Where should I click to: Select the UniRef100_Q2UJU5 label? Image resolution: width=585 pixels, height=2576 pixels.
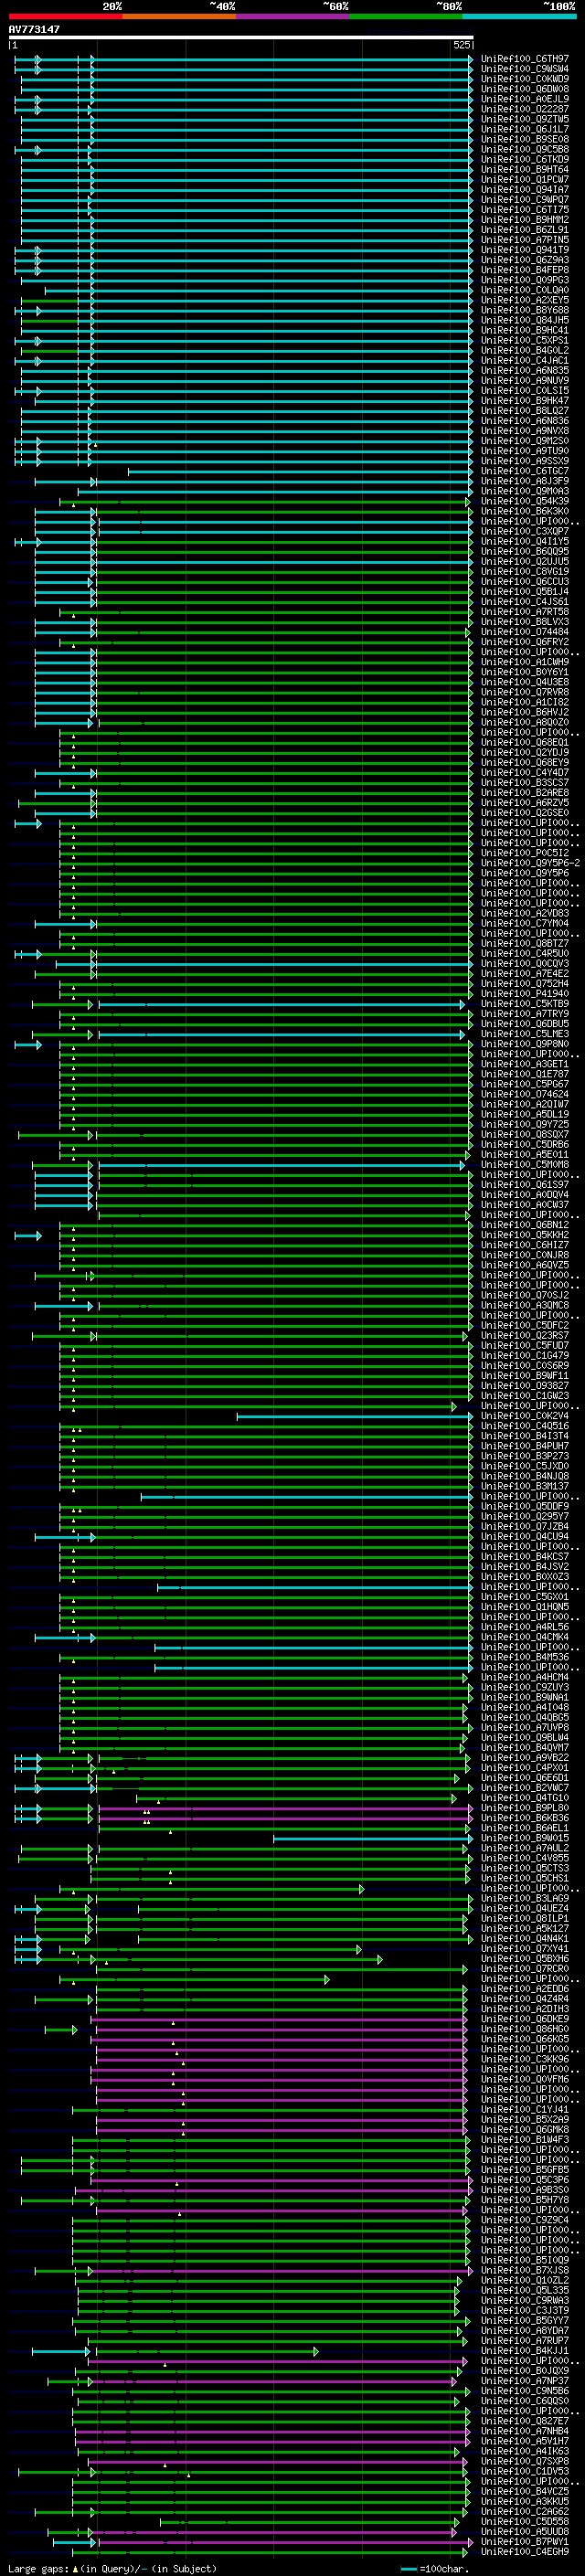click(x=525, y=561)
